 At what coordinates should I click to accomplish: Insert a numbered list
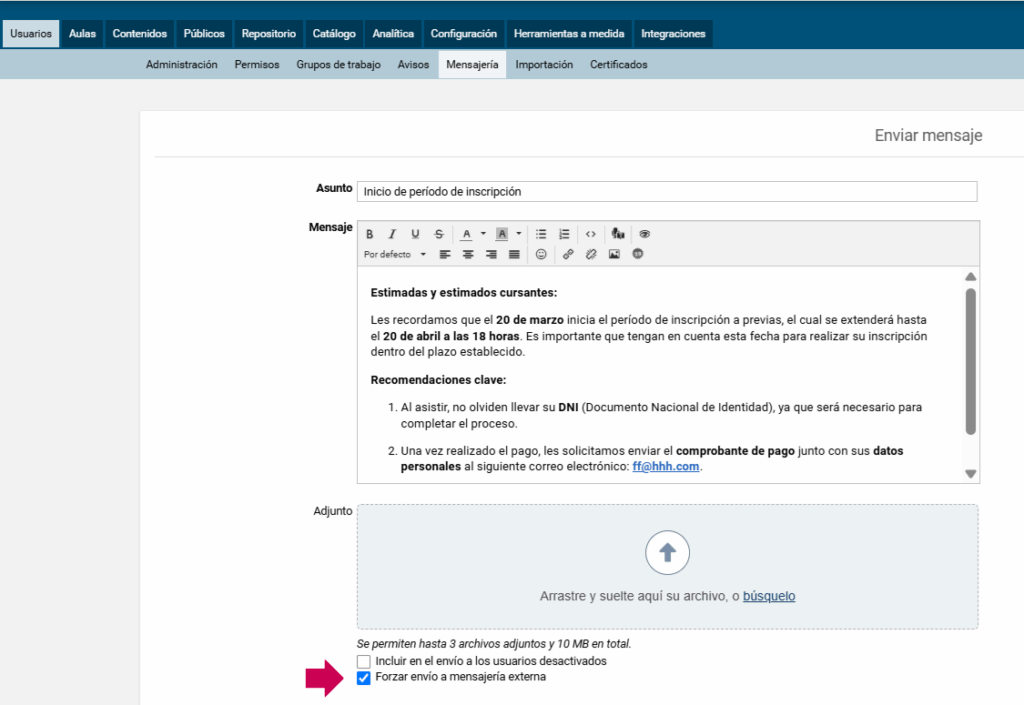564,234
